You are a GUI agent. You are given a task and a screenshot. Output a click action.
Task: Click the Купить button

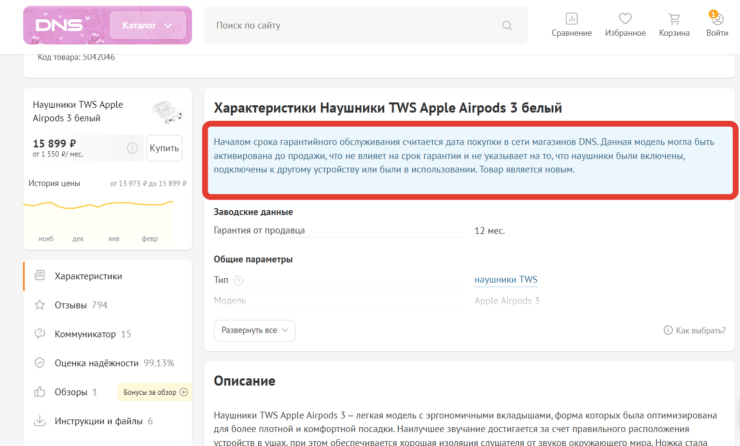coord(164,148)
